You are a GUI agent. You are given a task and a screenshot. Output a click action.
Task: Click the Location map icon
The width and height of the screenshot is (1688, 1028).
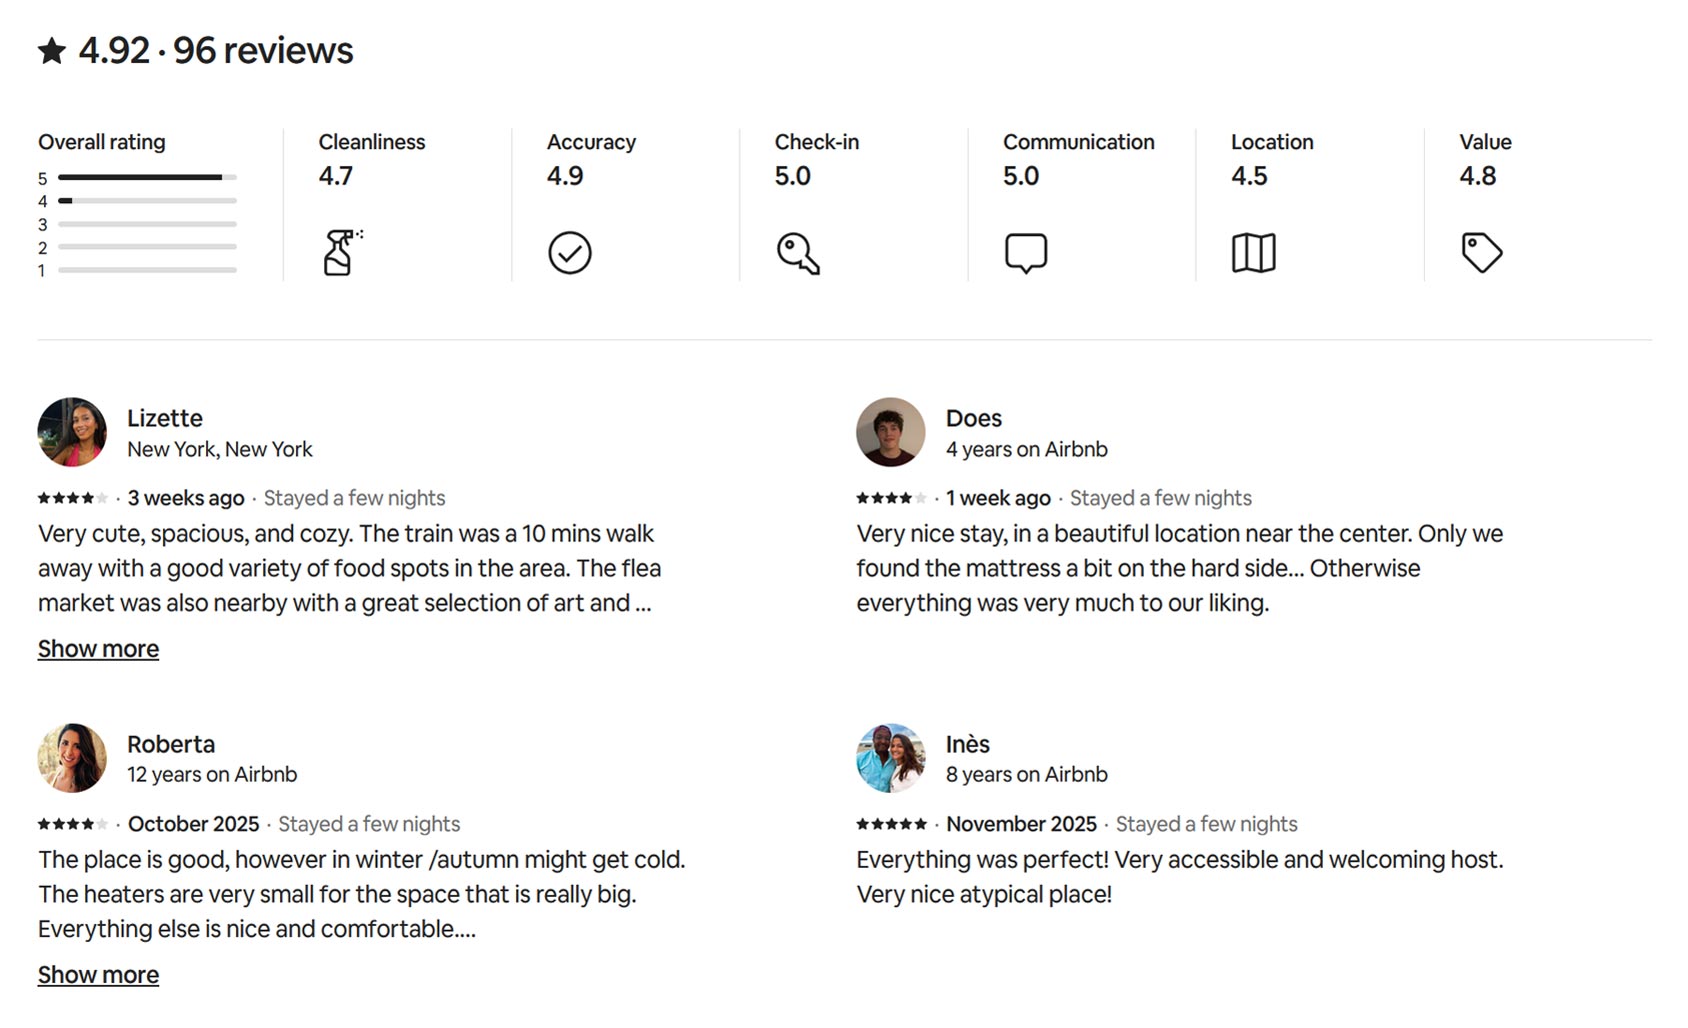[x=1254, y=252]
